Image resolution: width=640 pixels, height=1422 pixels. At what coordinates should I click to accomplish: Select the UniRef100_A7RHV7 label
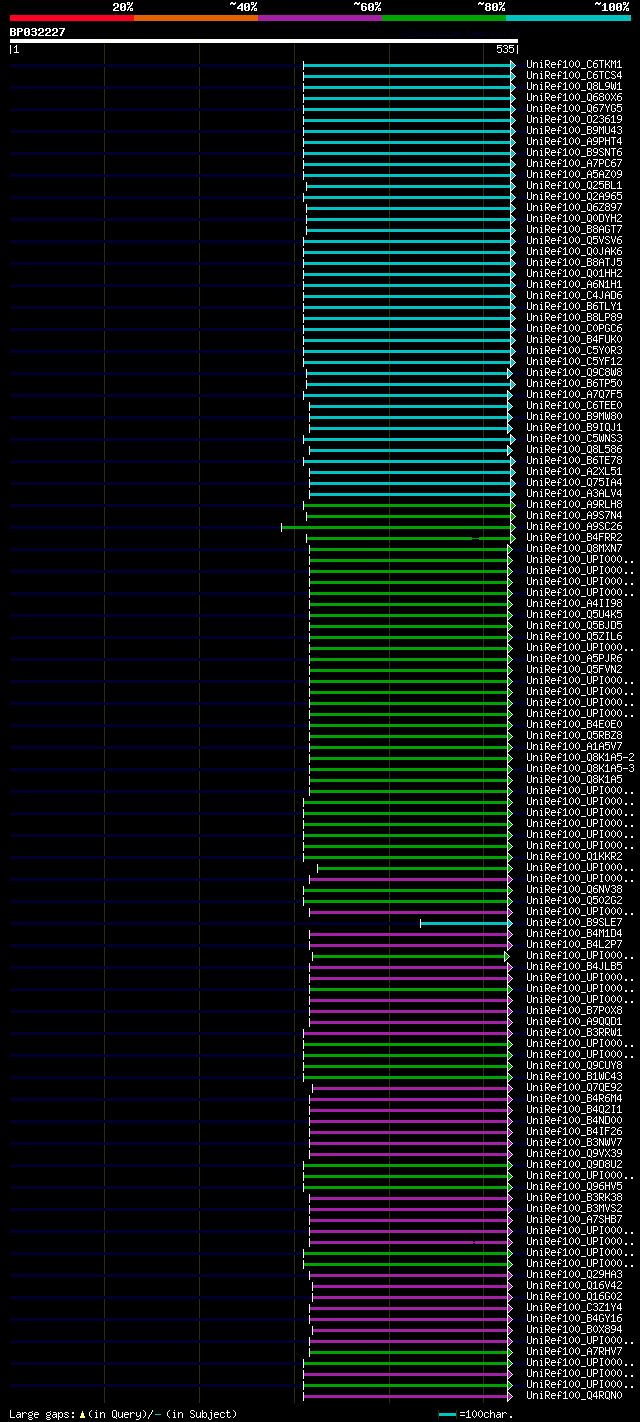click(574, 1351)
